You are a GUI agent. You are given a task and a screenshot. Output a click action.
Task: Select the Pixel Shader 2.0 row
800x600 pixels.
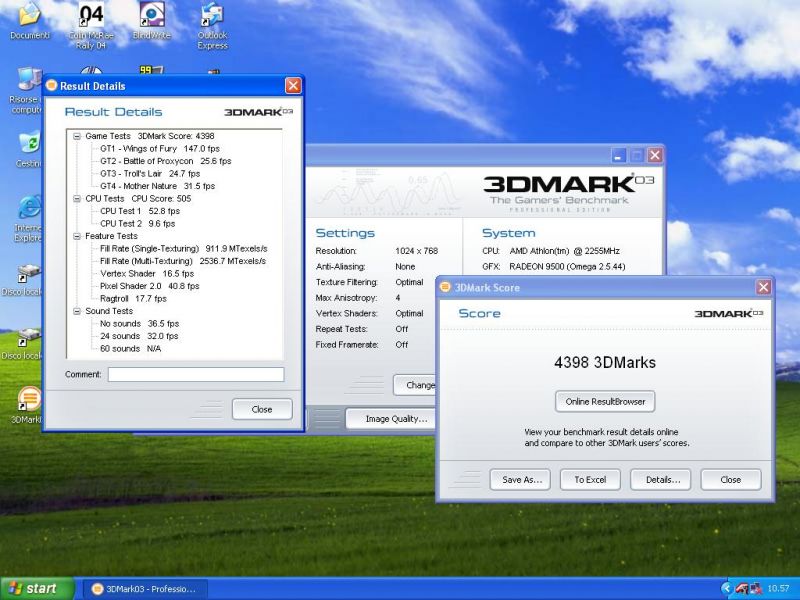click(x=149, y=286)
